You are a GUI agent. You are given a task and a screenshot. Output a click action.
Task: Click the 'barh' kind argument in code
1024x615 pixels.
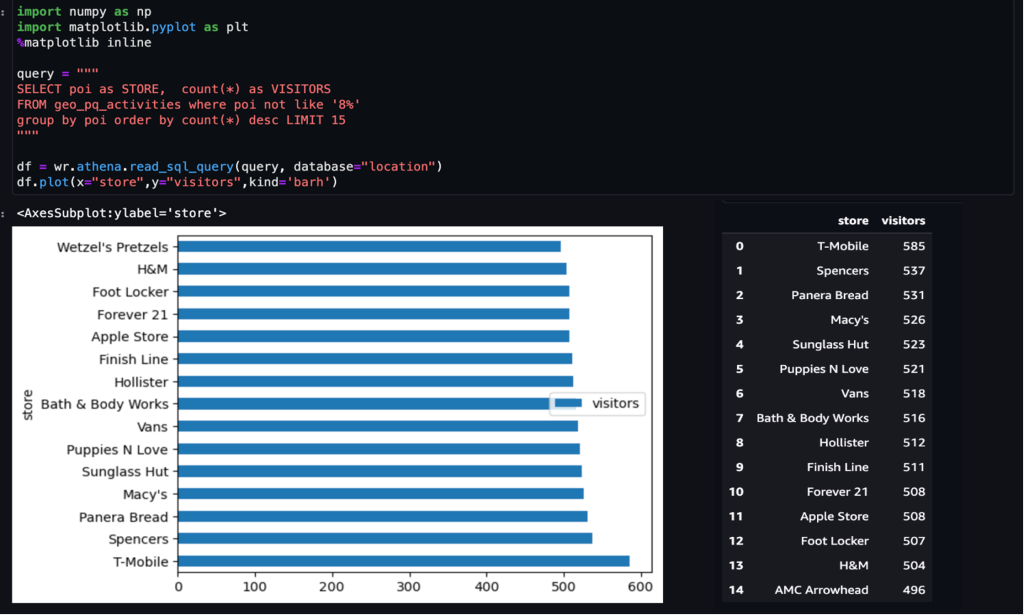point(308,182)
